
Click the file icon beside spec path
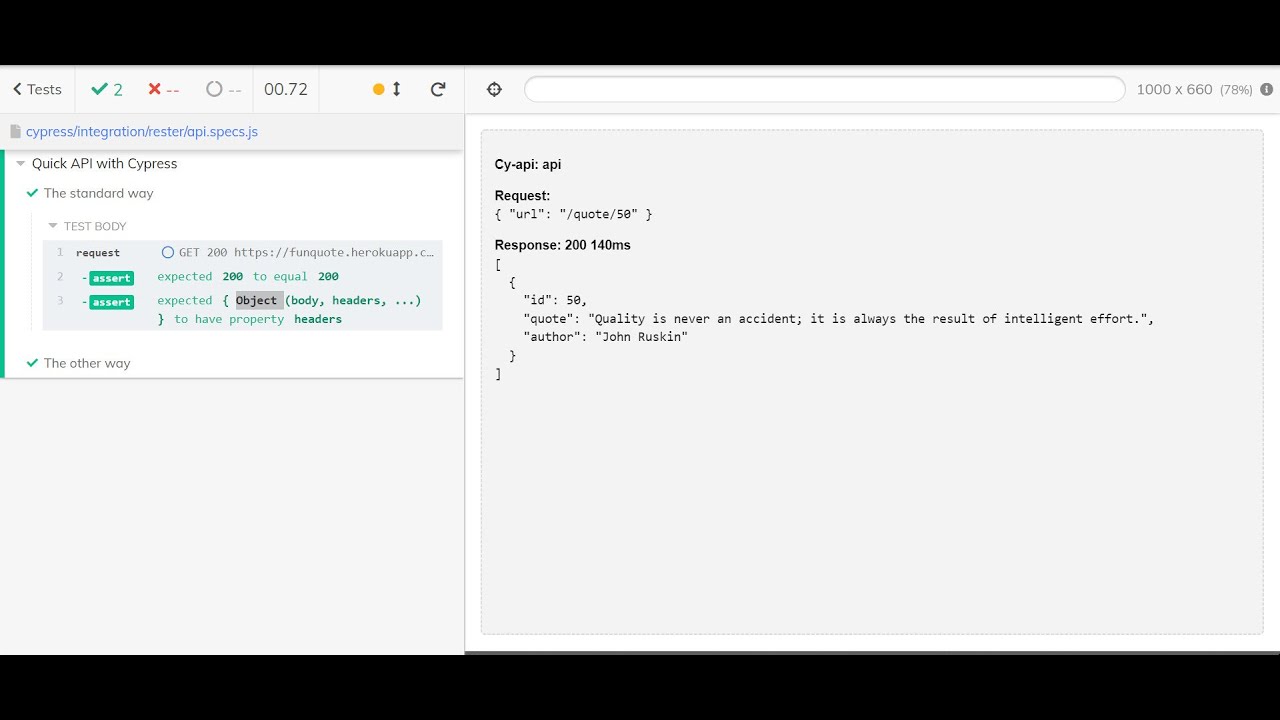pyautogui.click(x=16, y=132)
